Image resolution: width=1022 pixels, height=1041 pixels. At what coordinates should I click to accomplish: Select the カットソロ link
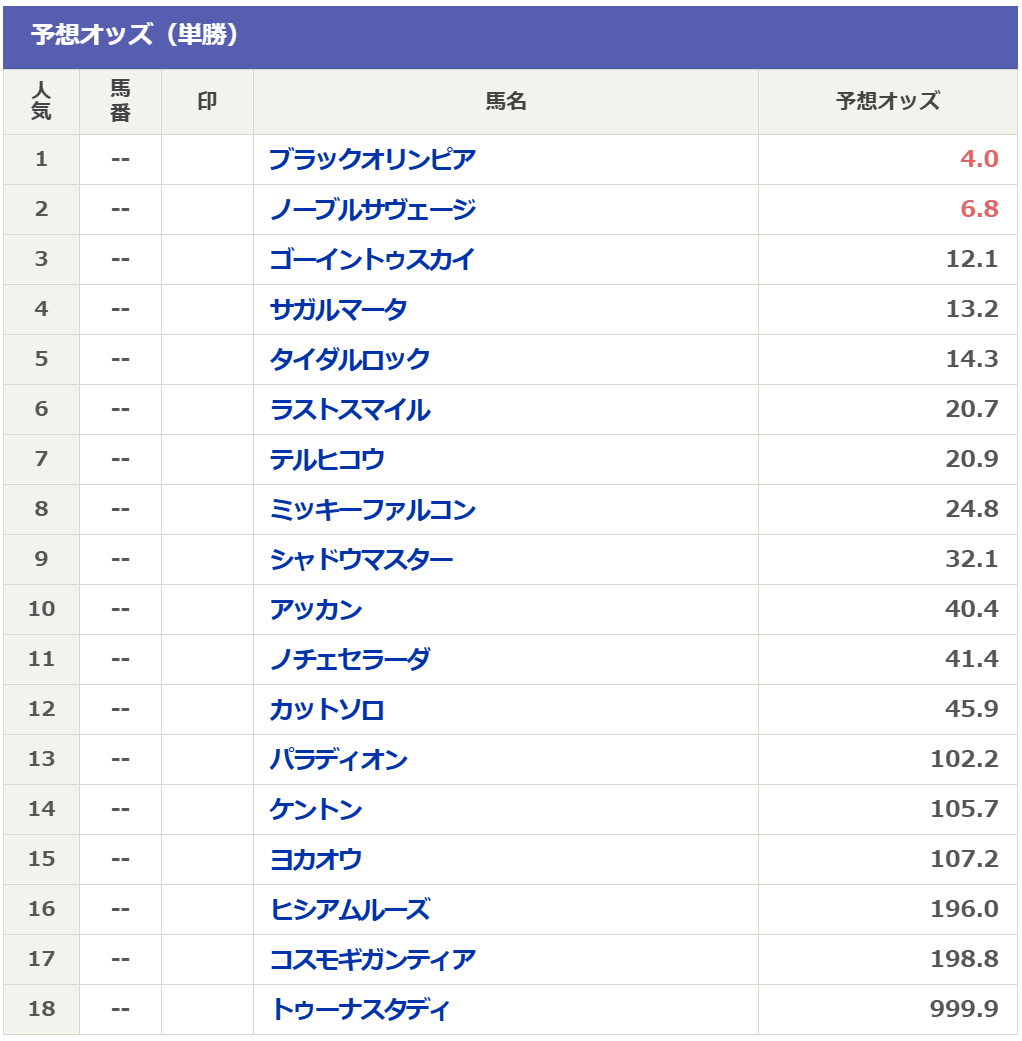point(327,709)
